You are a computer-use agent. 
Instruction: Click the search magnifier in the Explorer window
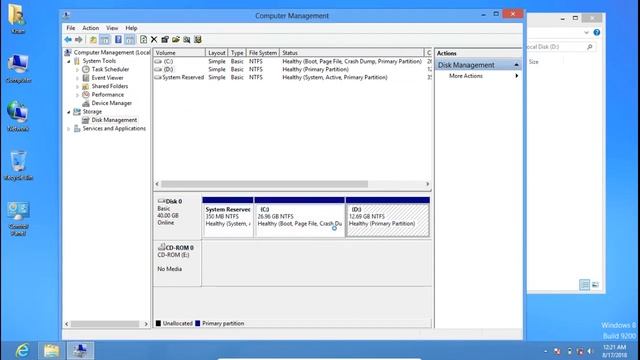589,47
